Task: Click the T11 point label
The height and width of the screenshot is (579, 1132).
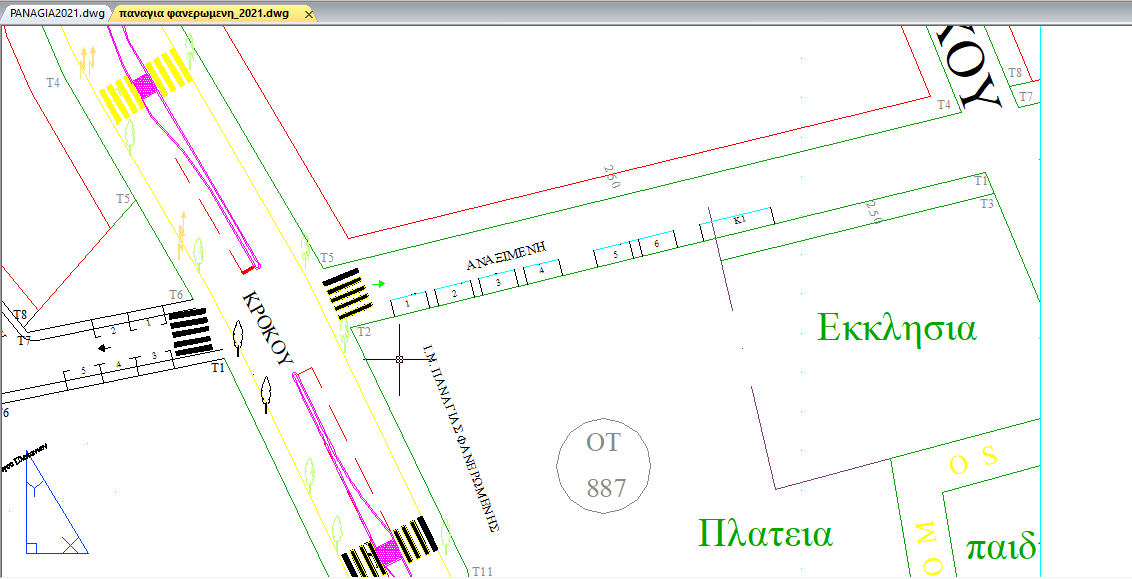Action: tap(483, 570)
